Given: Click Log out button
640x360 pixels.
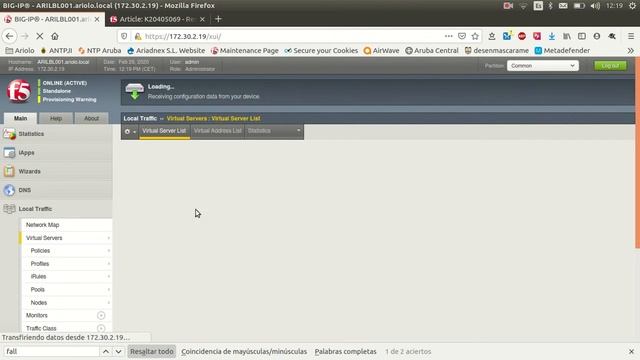Looking at the screenshot, I should (x=610, y=66).
